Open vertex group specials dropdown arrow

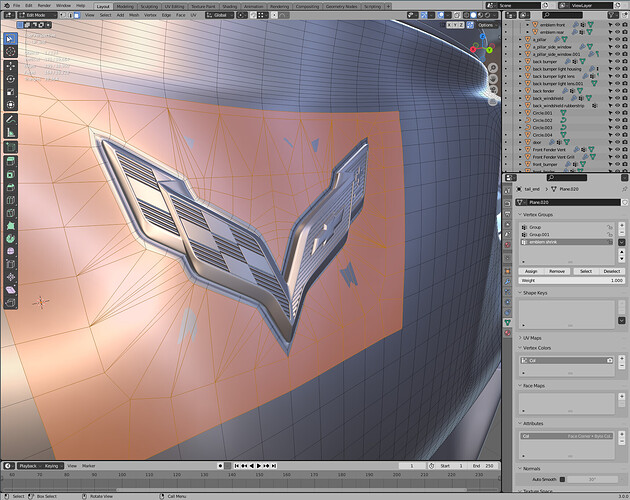point(622,242)
